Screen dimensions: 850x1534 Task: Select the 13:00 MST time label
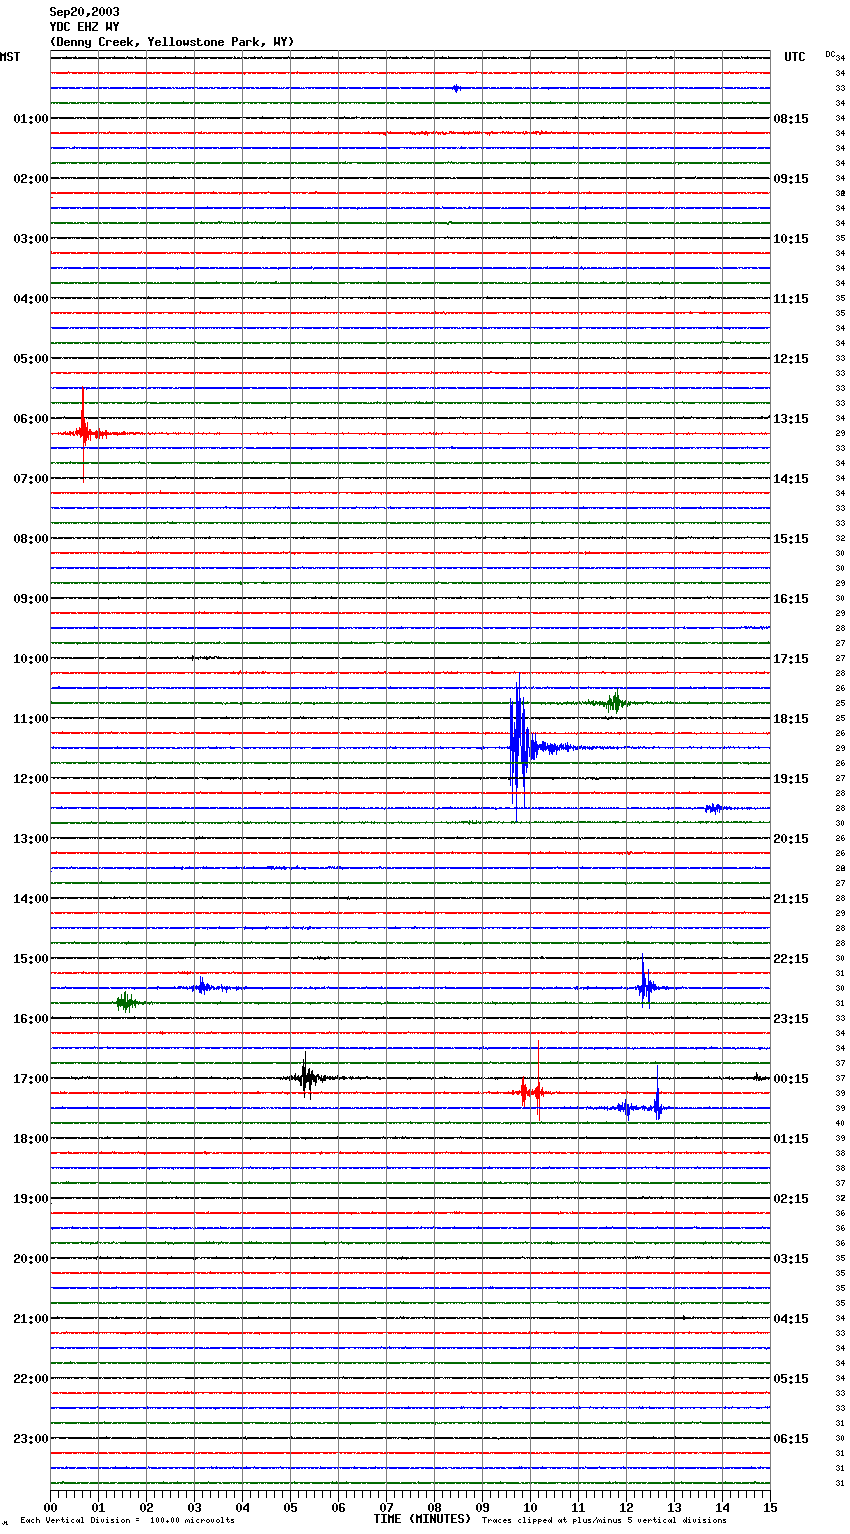(x=31, y=839)
